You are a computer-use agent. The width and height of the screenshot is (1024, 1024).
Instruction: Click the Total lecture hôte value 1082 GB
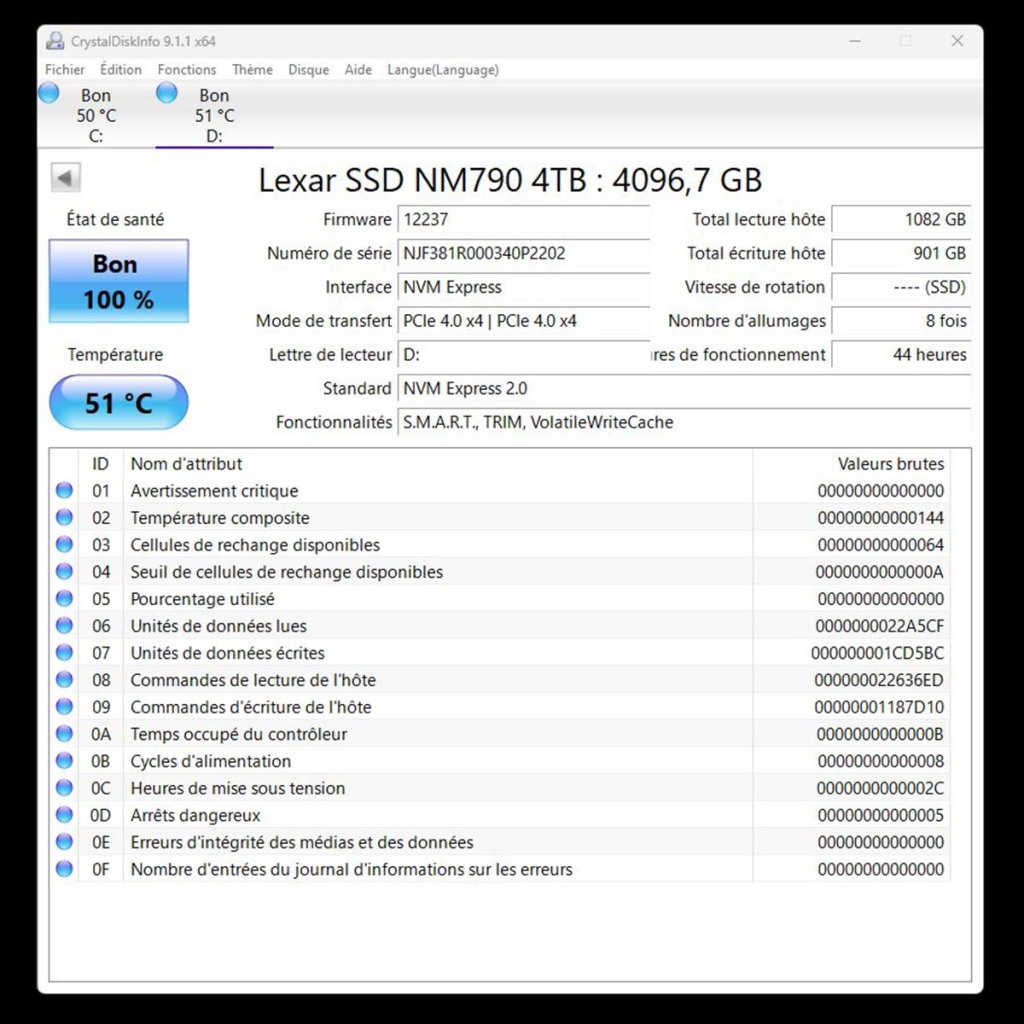coord(901,219)
